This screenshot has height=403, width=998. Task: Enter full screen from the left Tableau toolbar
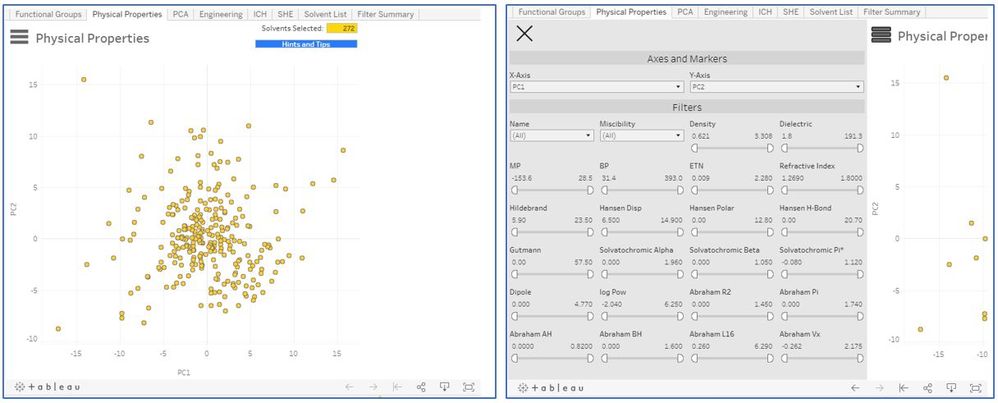[468, 387]
